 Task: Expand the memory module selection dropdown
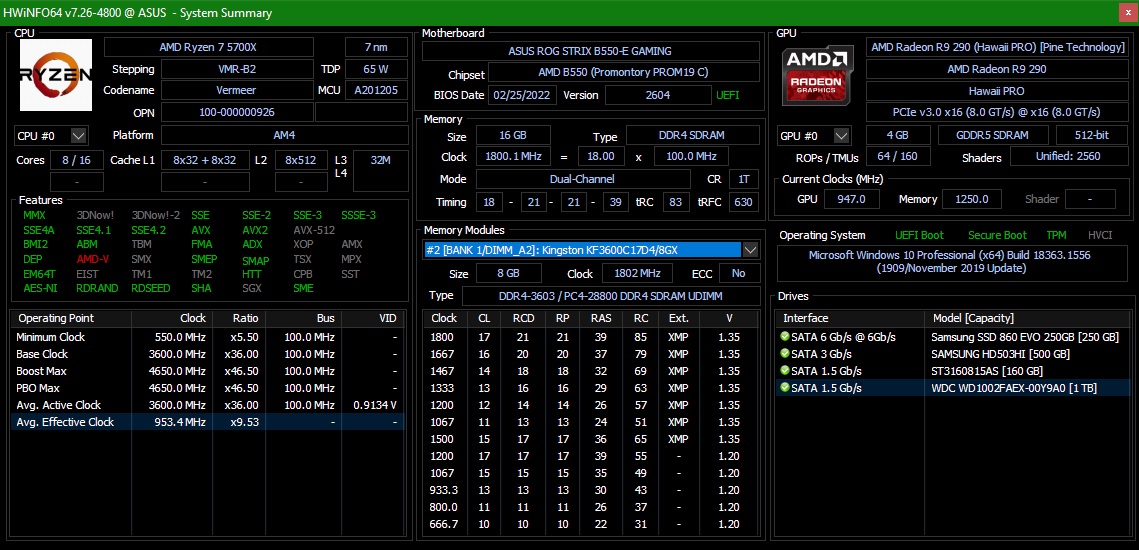click(x=751, y=250)
